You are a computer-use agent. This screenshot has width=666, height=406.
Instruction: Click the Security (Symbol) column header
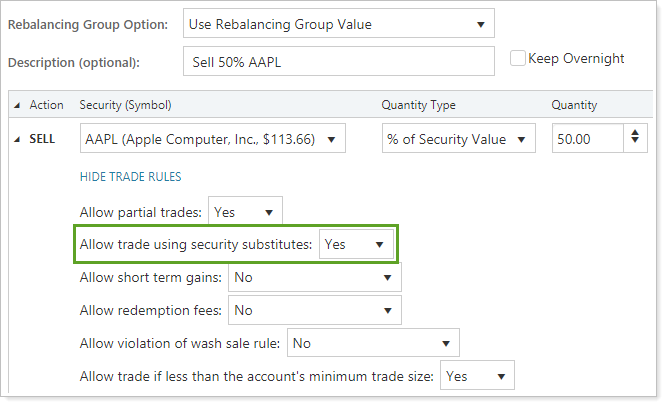point(125,105)
